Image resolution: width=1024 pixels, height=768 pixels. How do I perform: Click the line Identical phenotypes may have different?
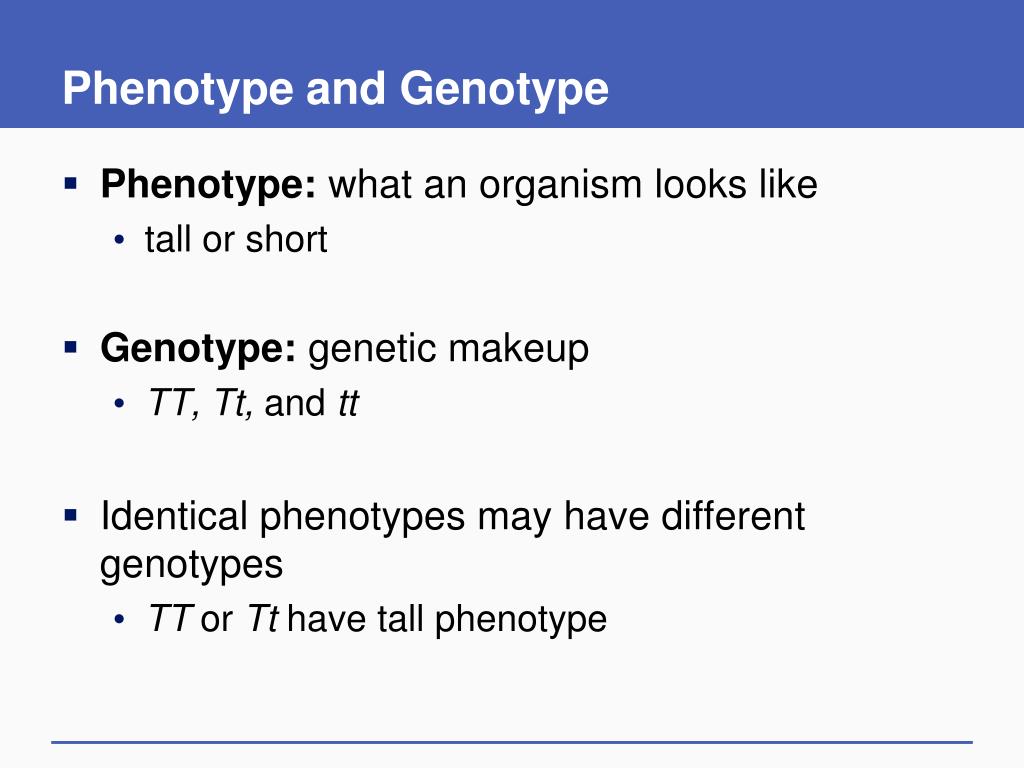pyautogui.click(x=453, y=517)
